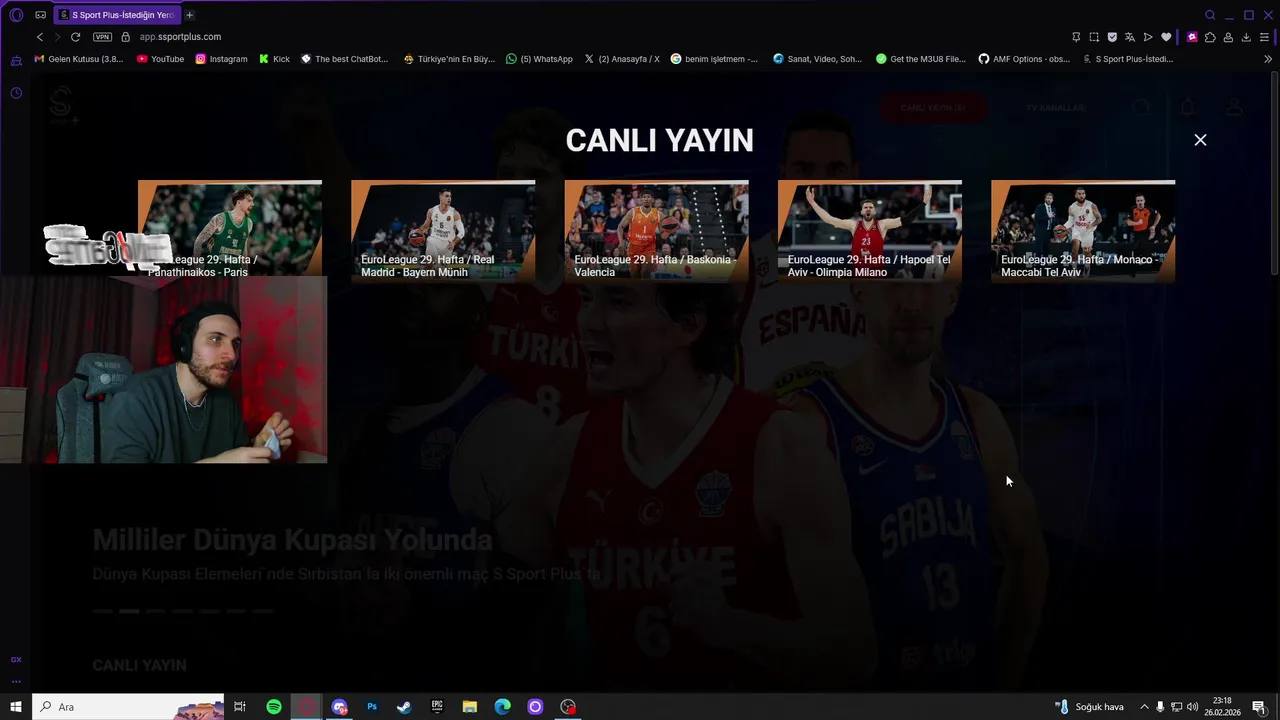Open the S Sport Plus bookmark
Viewport: 1280px width, 720px height.
point(1128,59)
